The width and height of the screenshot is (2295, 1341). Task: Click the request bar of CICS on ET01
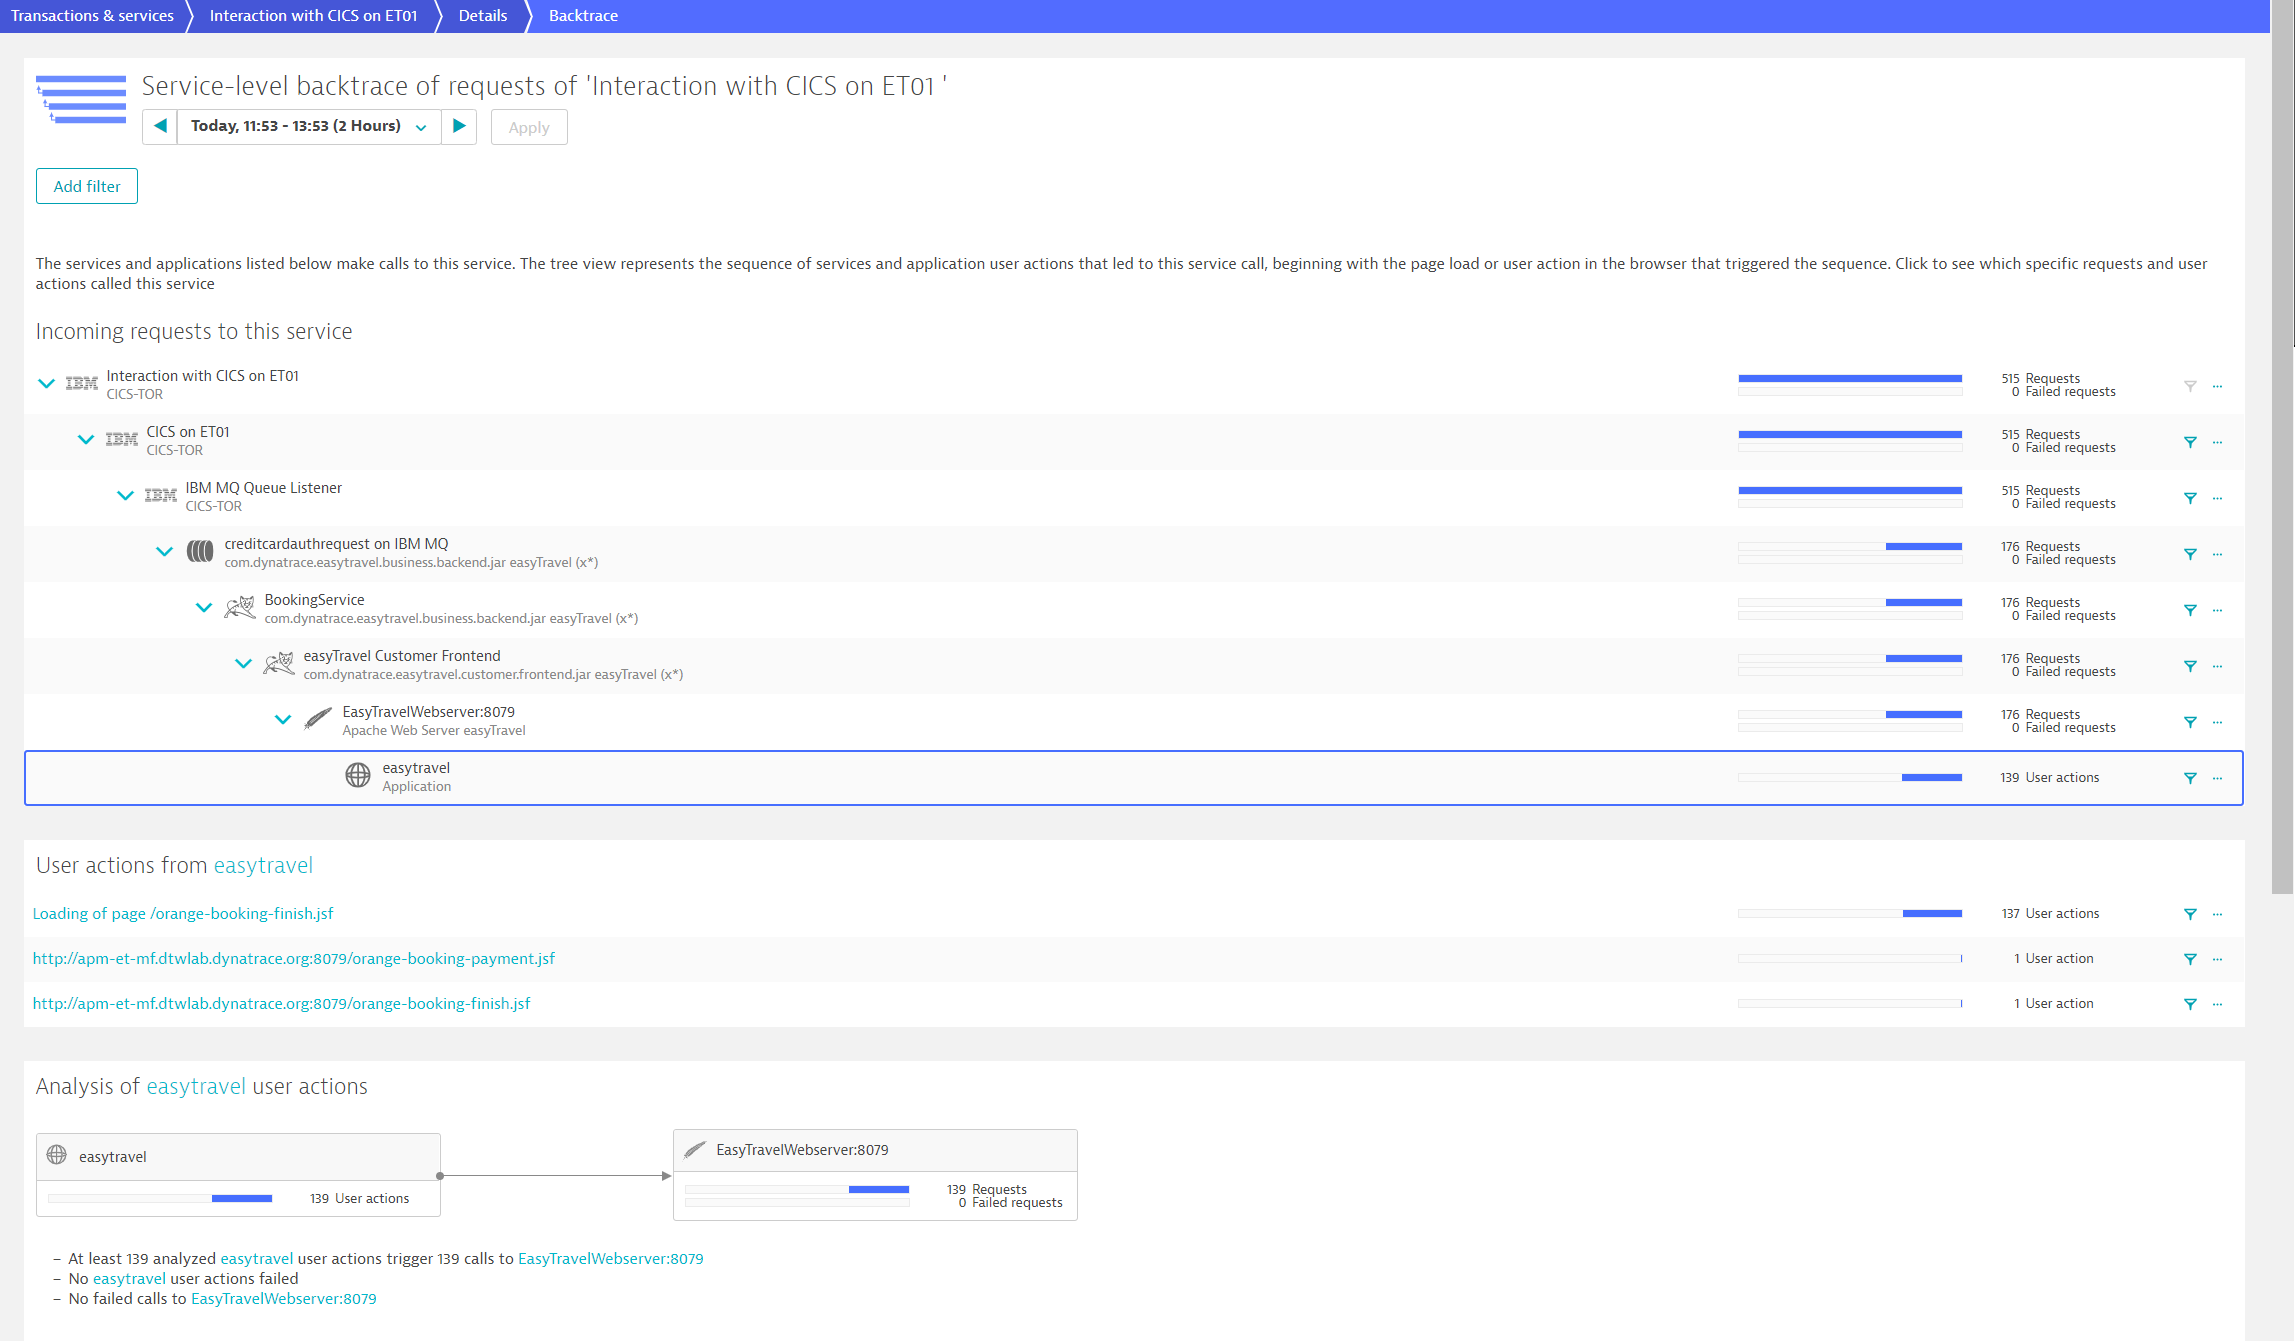(1850, 441)
